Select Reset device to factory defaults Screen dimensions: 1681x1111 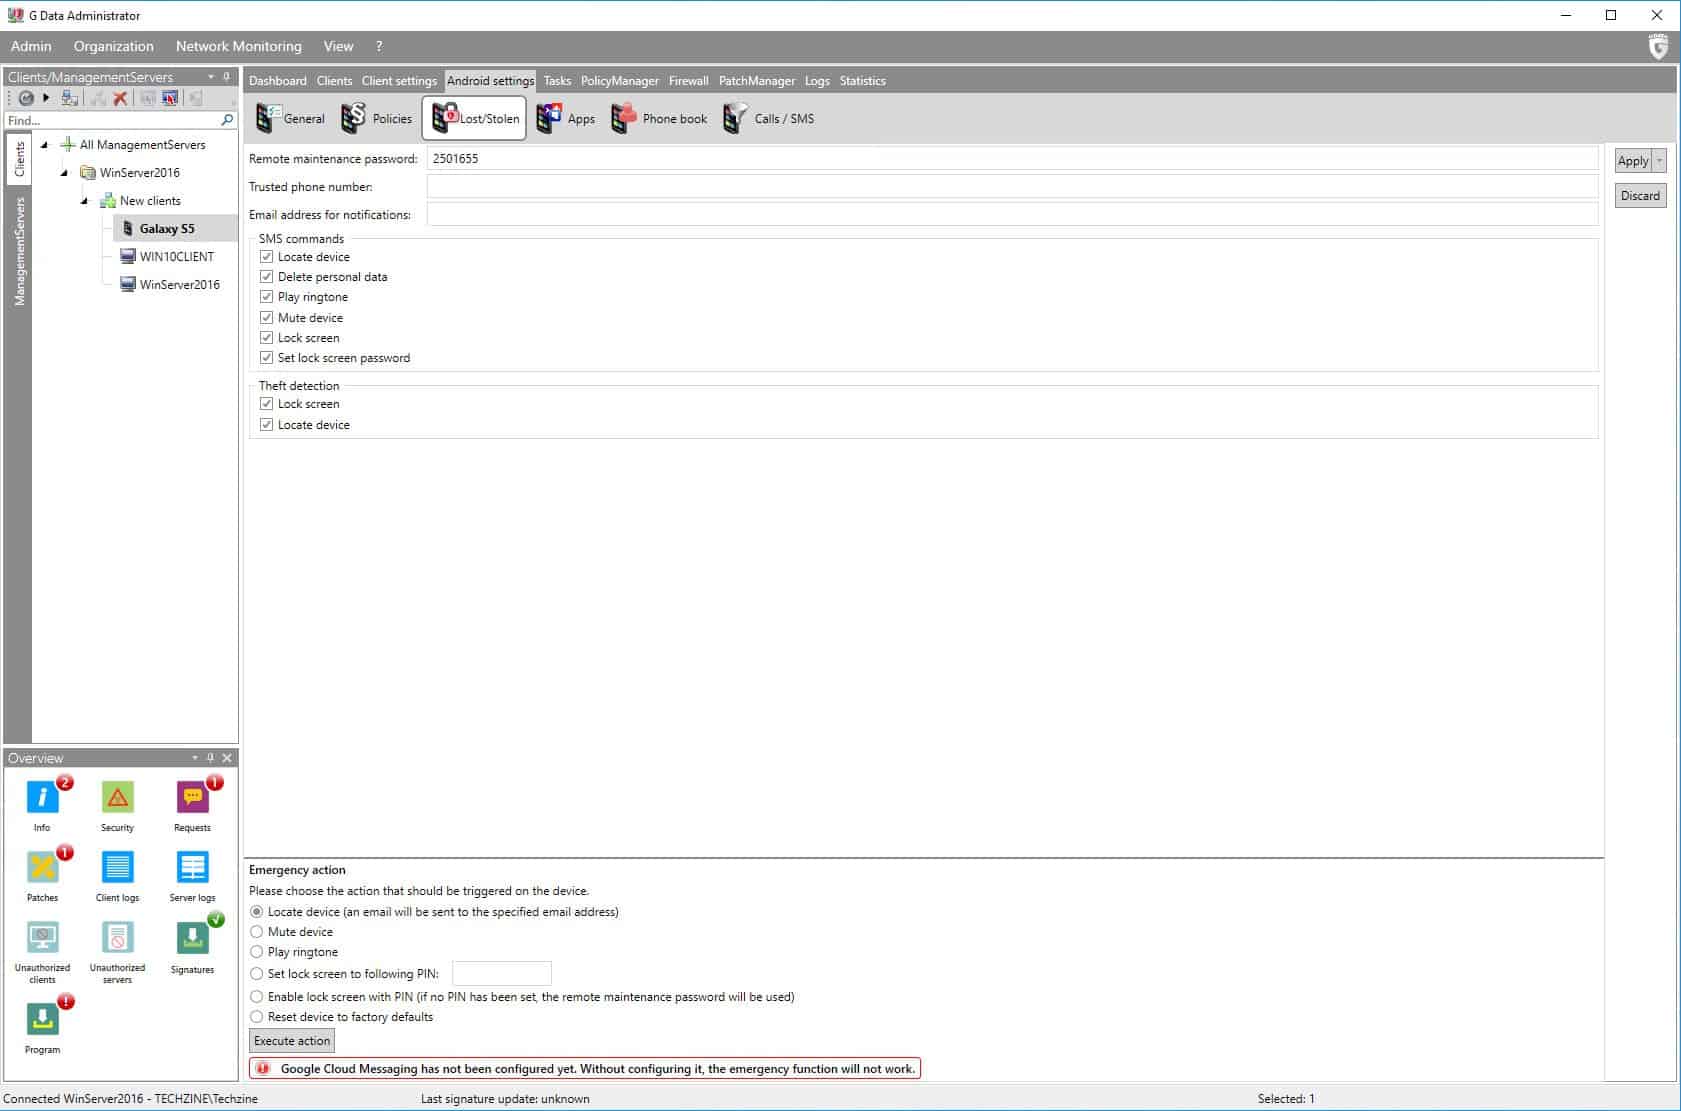coord(257,1017)
